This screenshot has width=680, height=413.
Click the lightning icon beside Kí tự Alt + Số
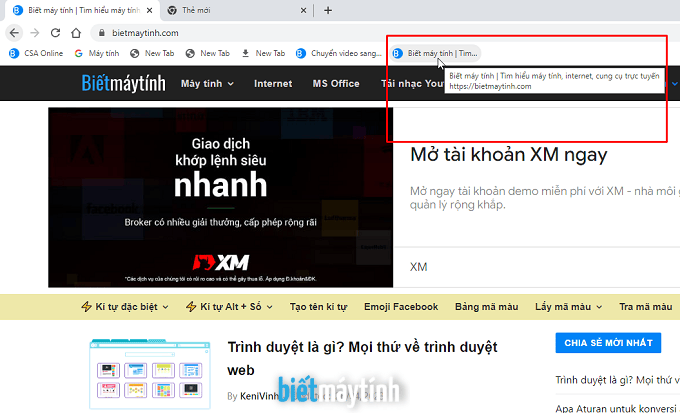(x=191, y=307)
